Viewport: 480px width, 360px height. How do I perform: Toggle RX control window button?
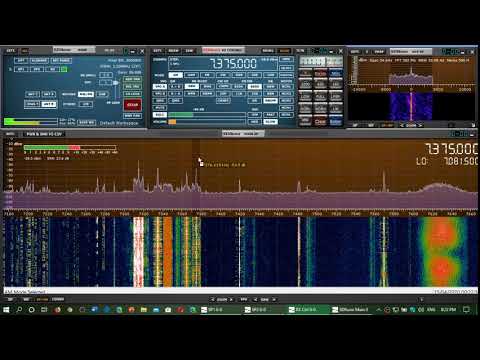[x=52, y=69]
